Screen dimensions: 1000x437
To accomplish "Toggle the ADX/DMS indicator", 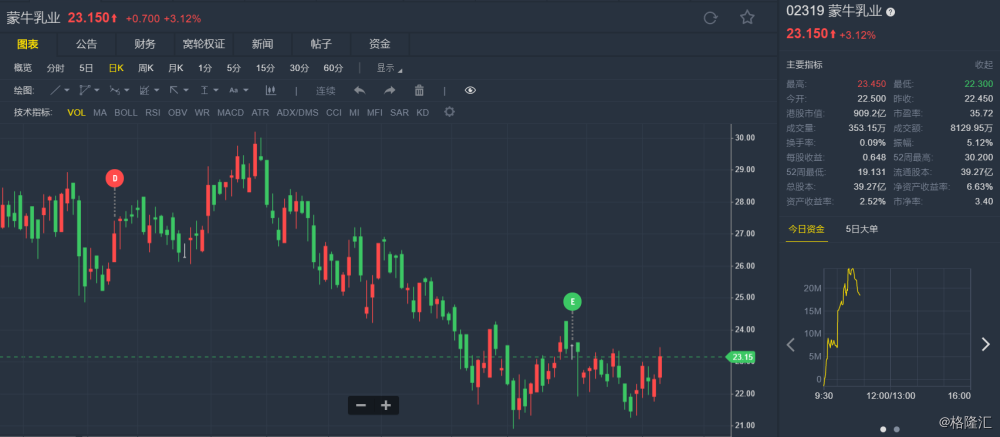I will 297,112.
